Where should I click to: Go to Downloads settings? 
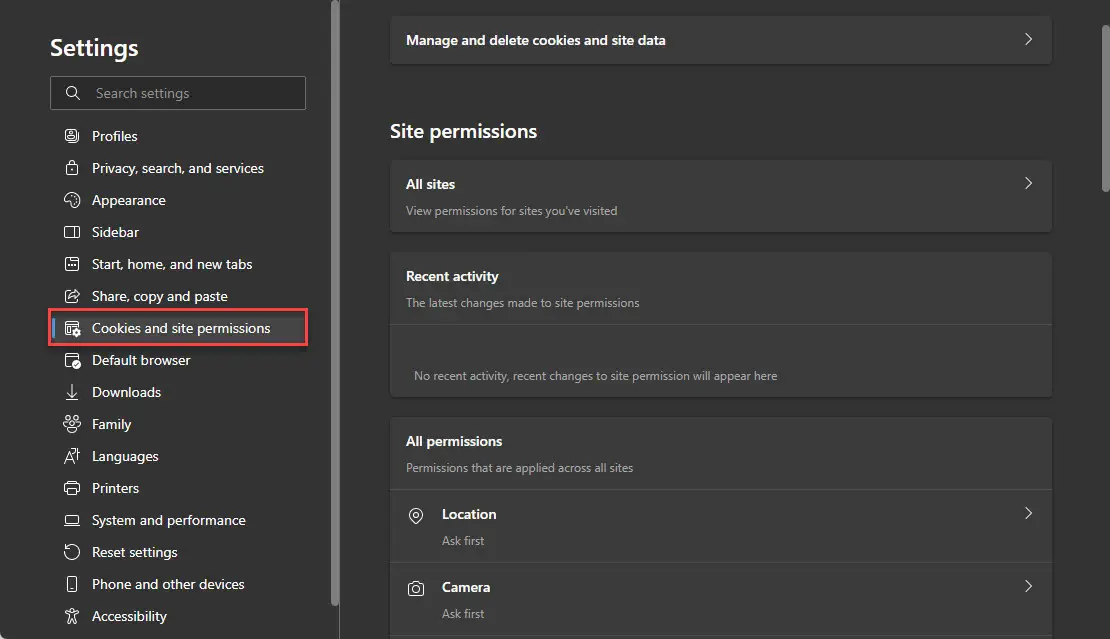point(178,392)
